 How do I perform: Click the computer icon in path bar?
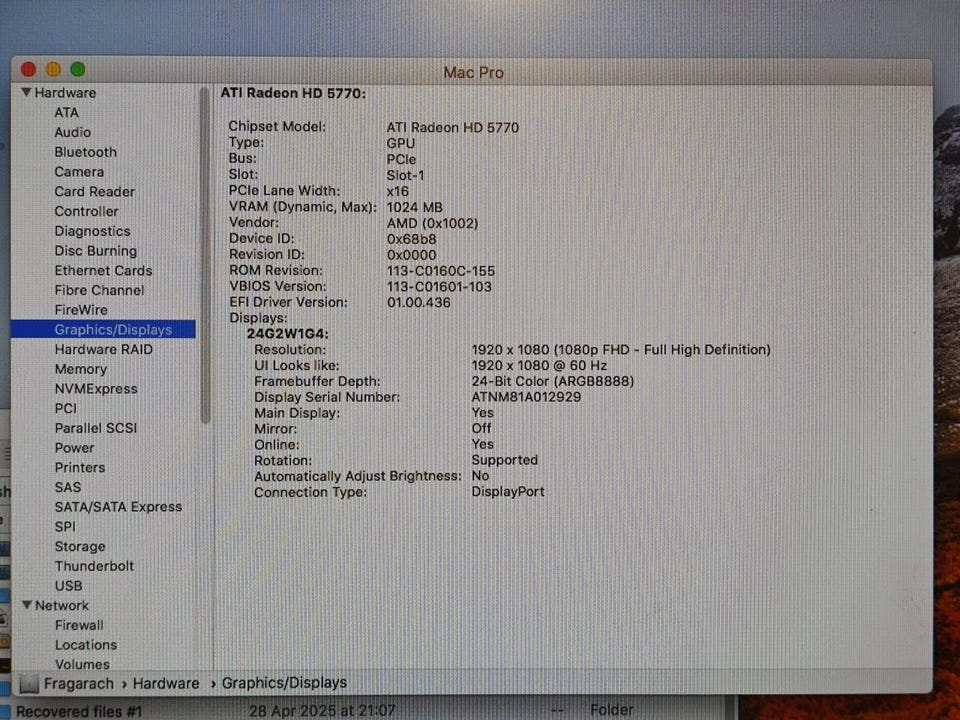click(x=29, y=683)
